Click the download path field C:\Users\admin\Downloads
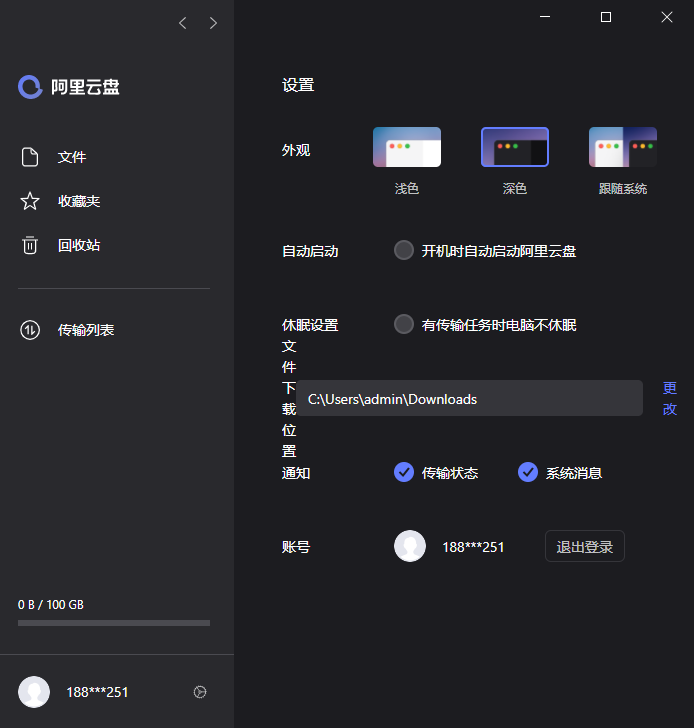 pyautogui.click(x=469, y=398)
